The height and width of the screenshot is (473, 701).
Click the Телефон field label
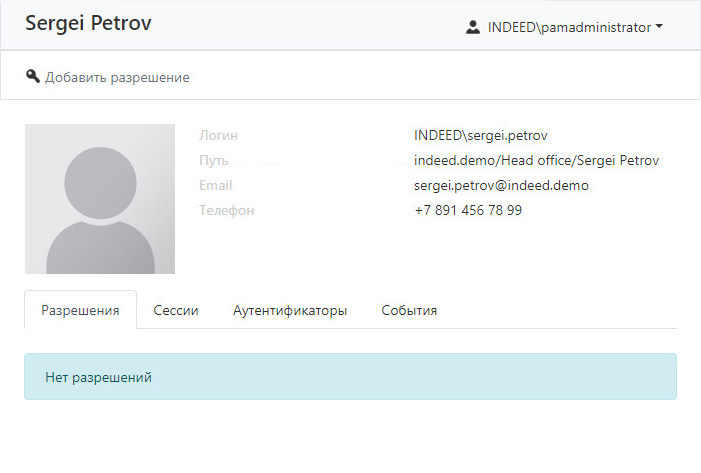click(x=227, y=210)
